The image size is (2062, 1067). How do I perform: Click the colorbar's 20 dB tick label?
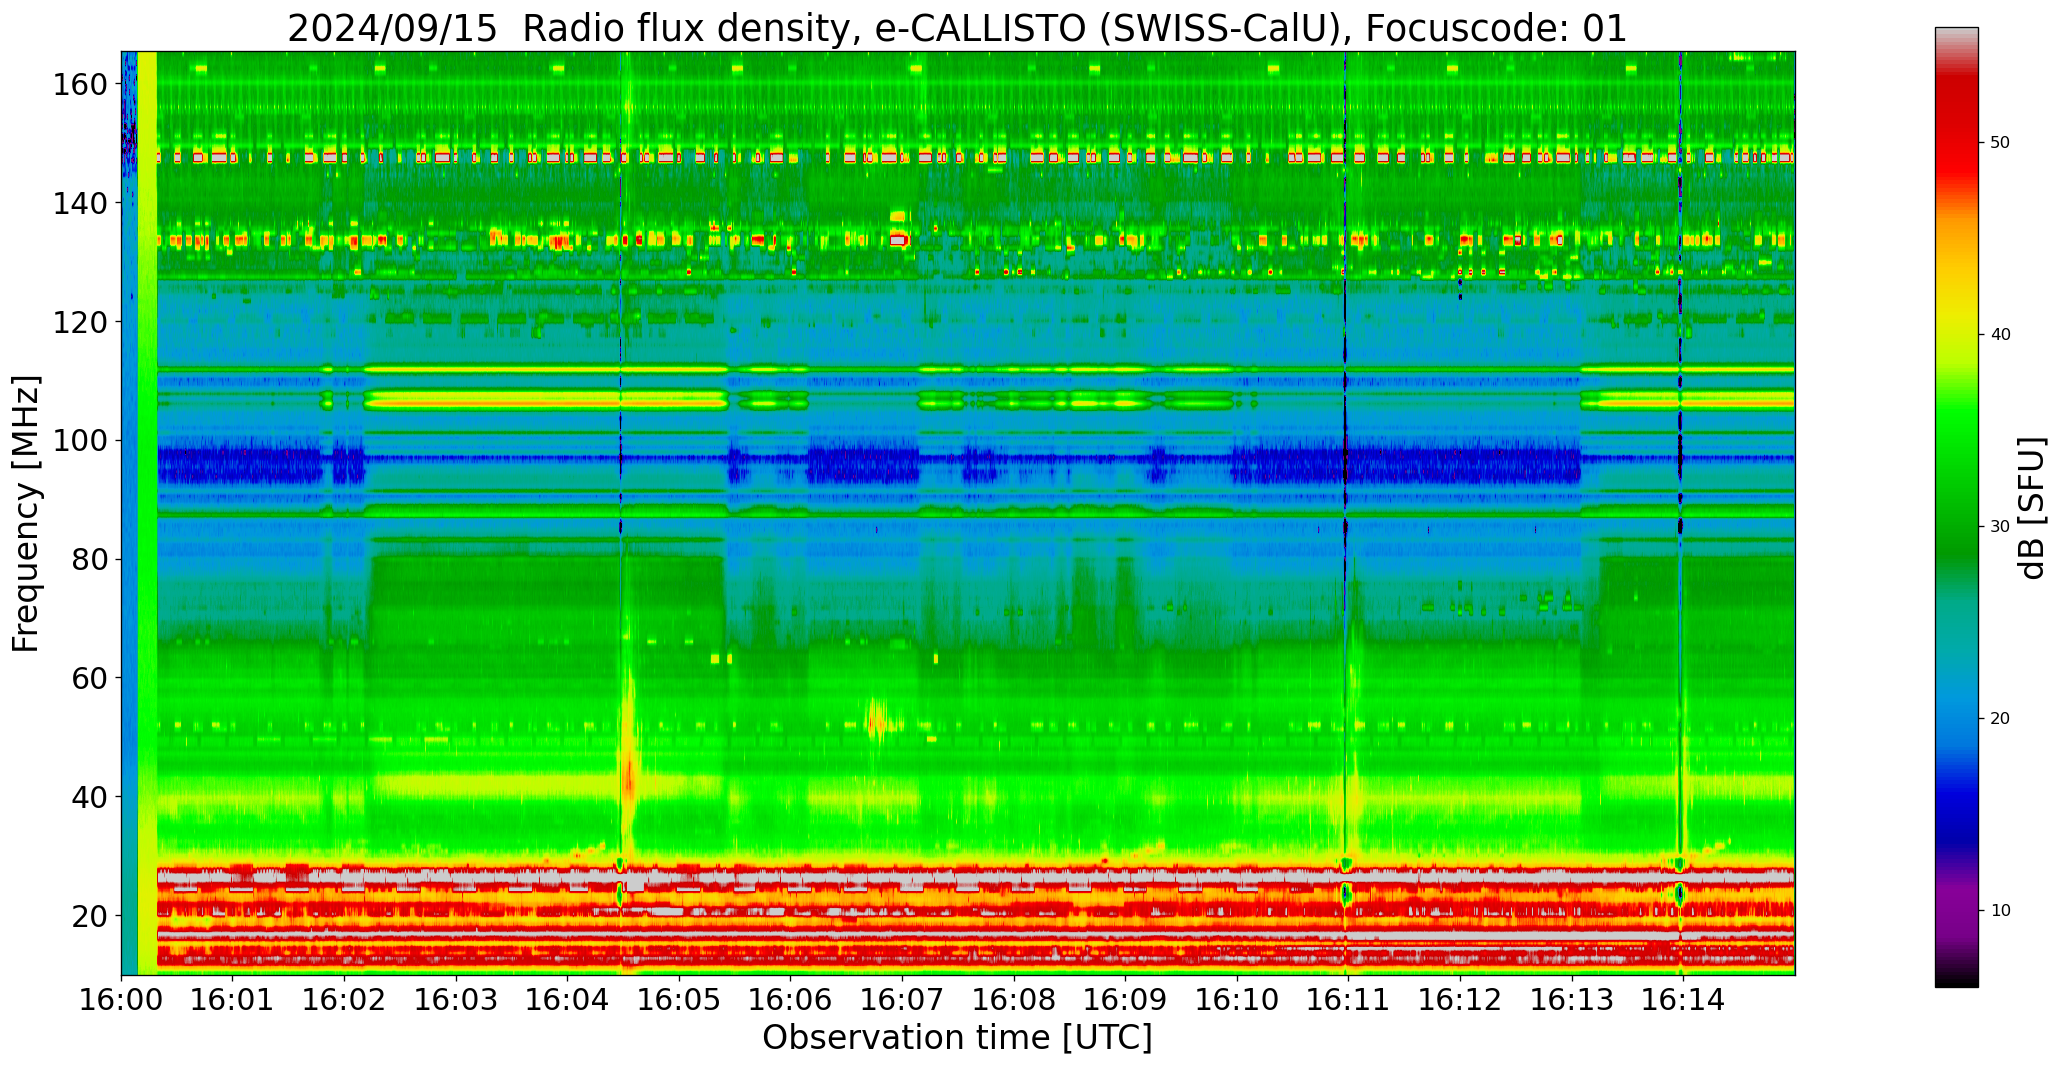(x=2000, y=719)
